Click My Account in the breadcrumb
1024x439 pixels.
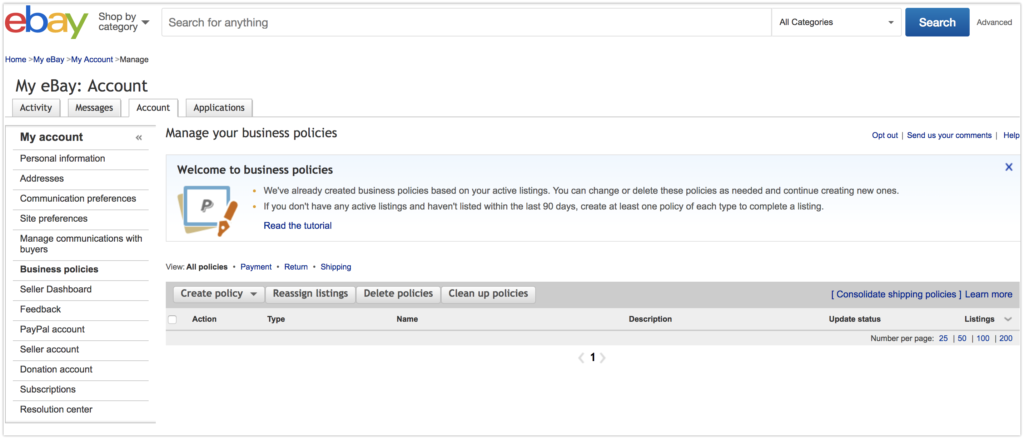pyautogui.click(x=92, y=59)
